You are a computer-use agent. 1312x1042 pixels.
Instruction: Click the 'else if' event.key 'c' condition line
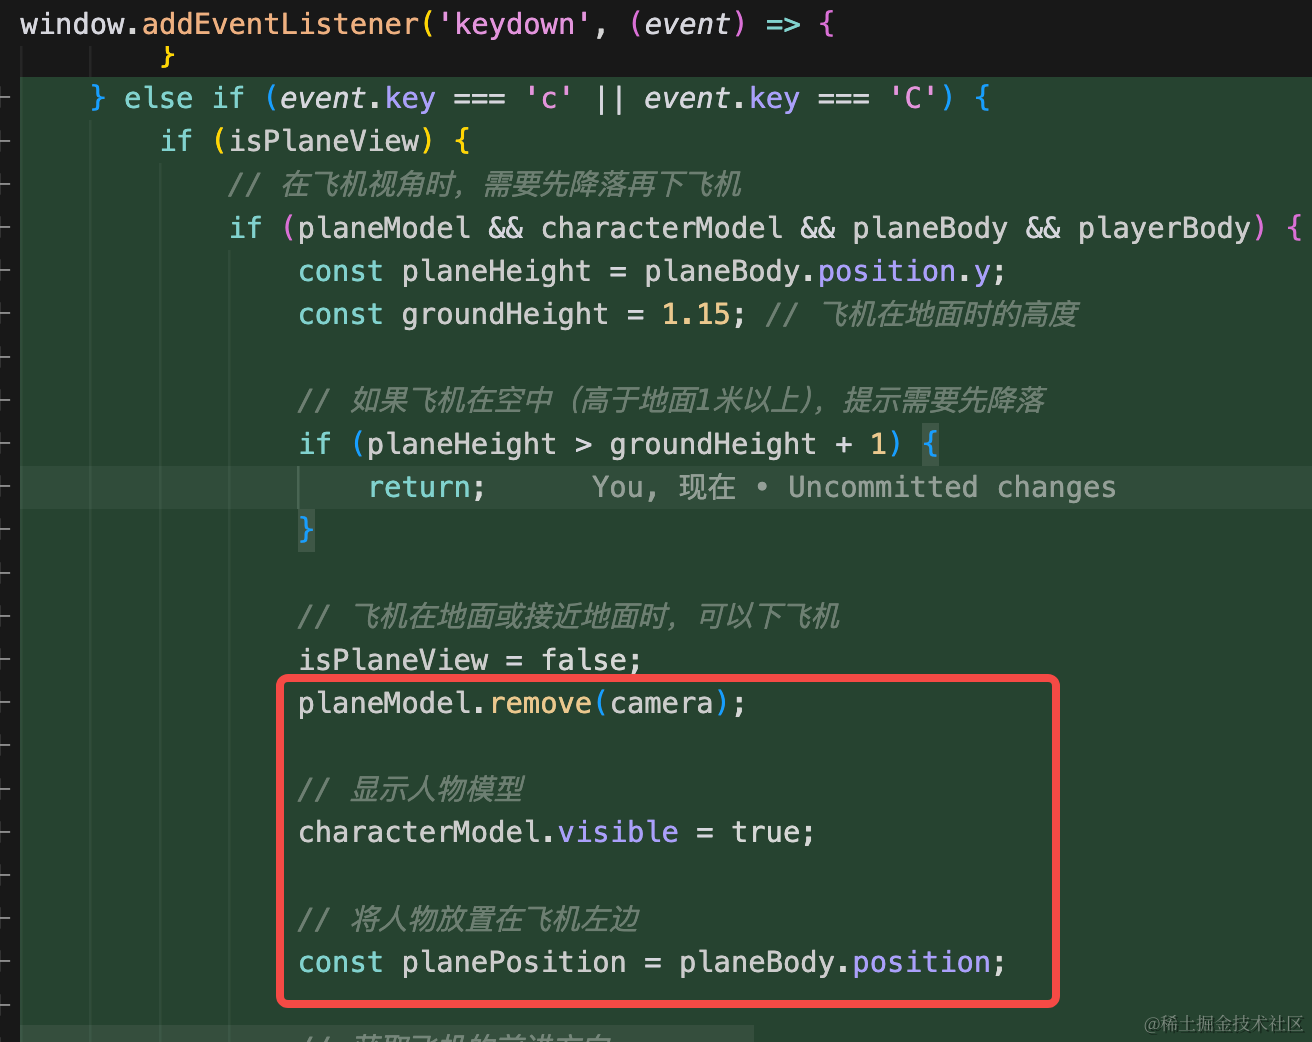tap(540, 98)
